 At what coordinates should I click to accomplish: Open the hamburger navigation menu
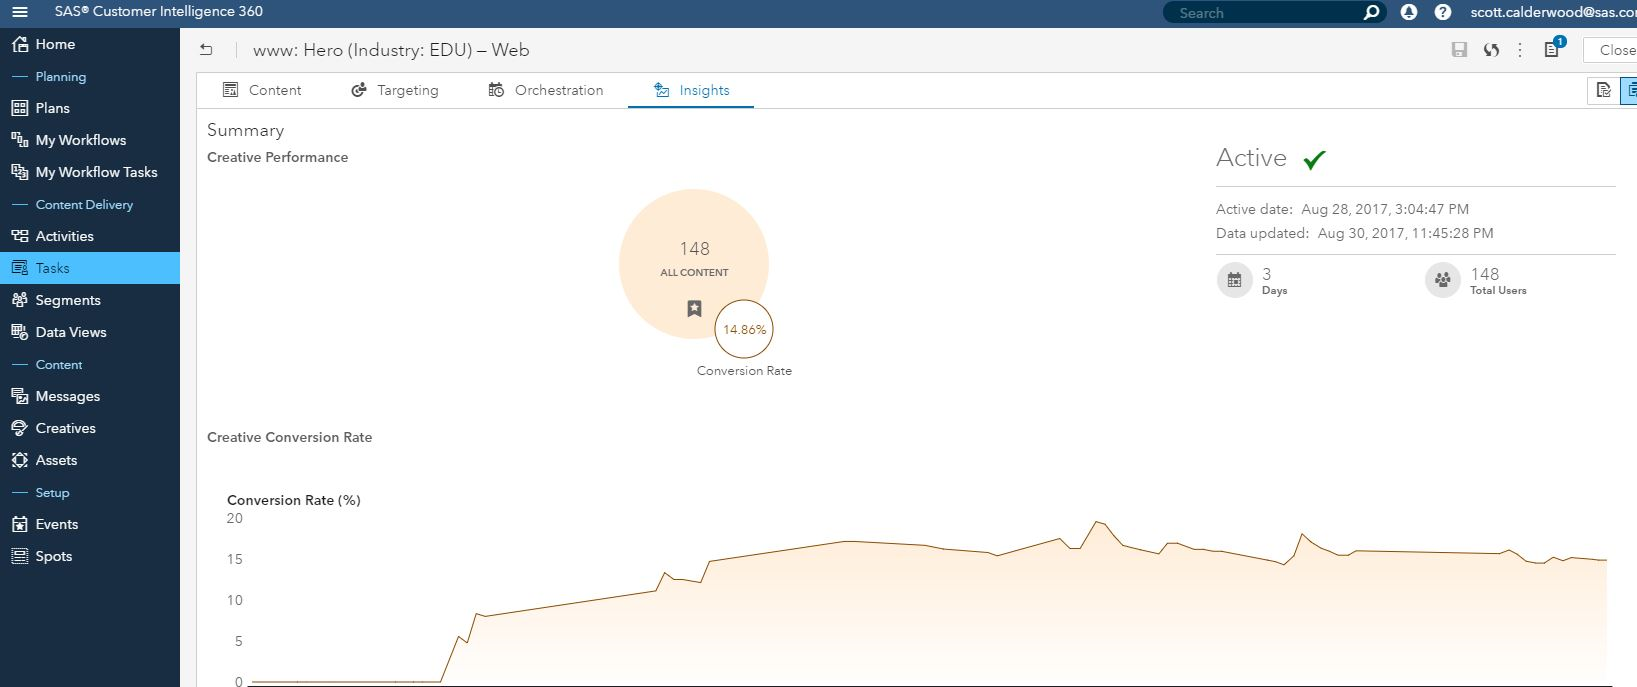pyautogui.click(x=20, y=12)
